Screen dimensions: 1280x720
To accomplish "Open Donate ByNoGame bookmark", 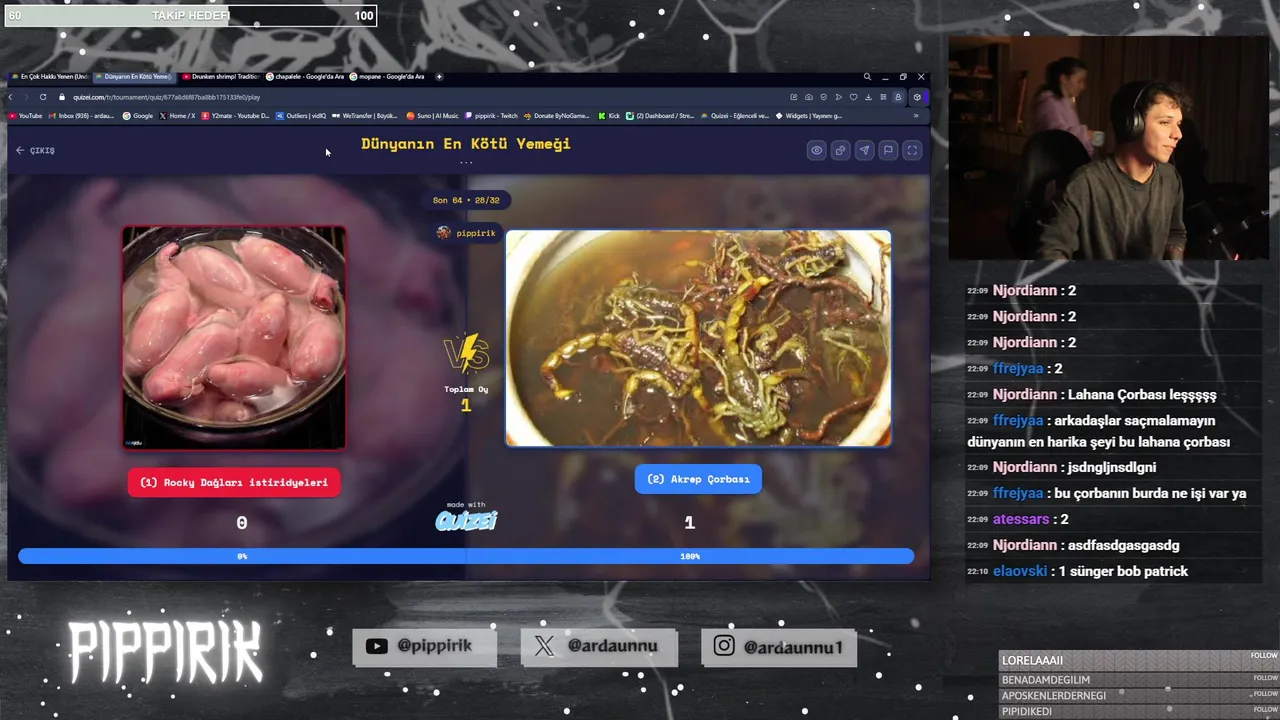I will pos(557,116).
